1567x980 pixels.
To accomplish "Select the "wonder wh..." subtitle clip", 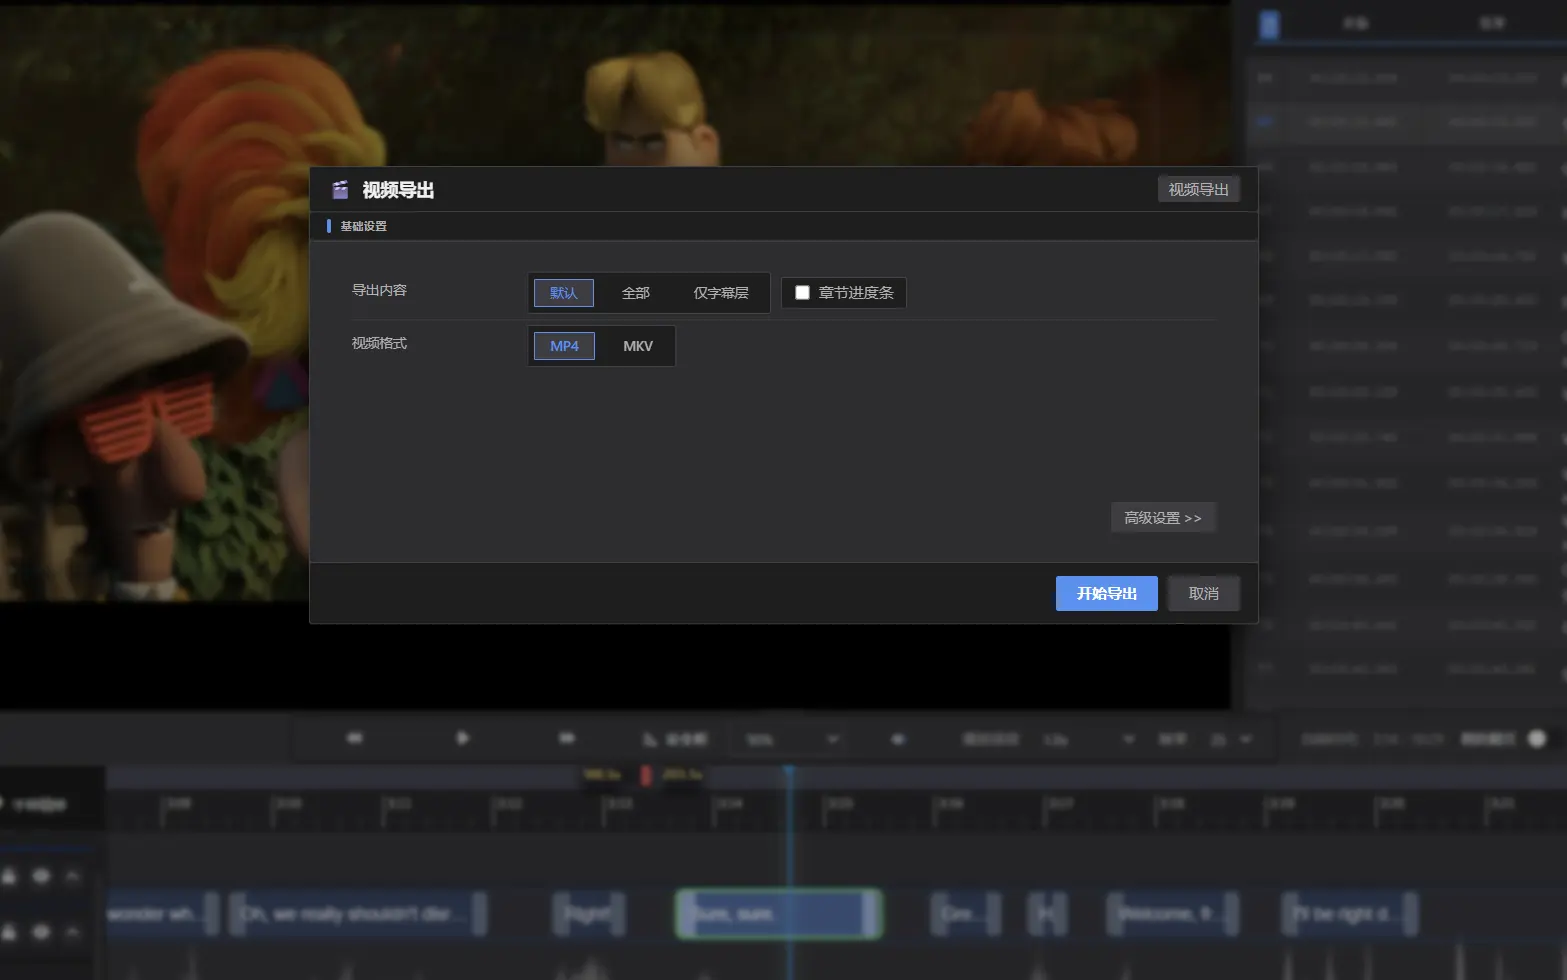I will point(162,914).
